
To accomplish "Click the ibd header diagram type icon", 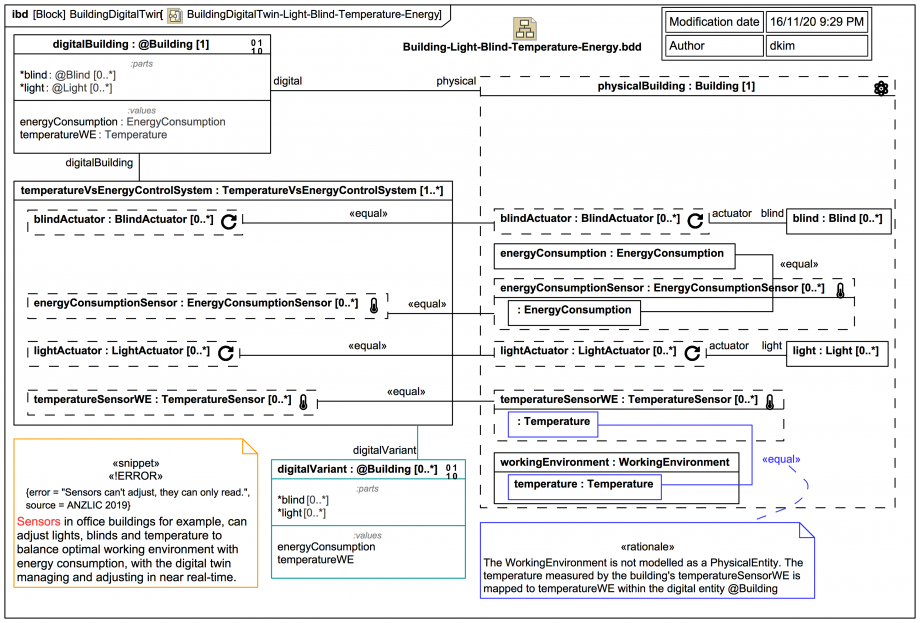I will [175, 15].
